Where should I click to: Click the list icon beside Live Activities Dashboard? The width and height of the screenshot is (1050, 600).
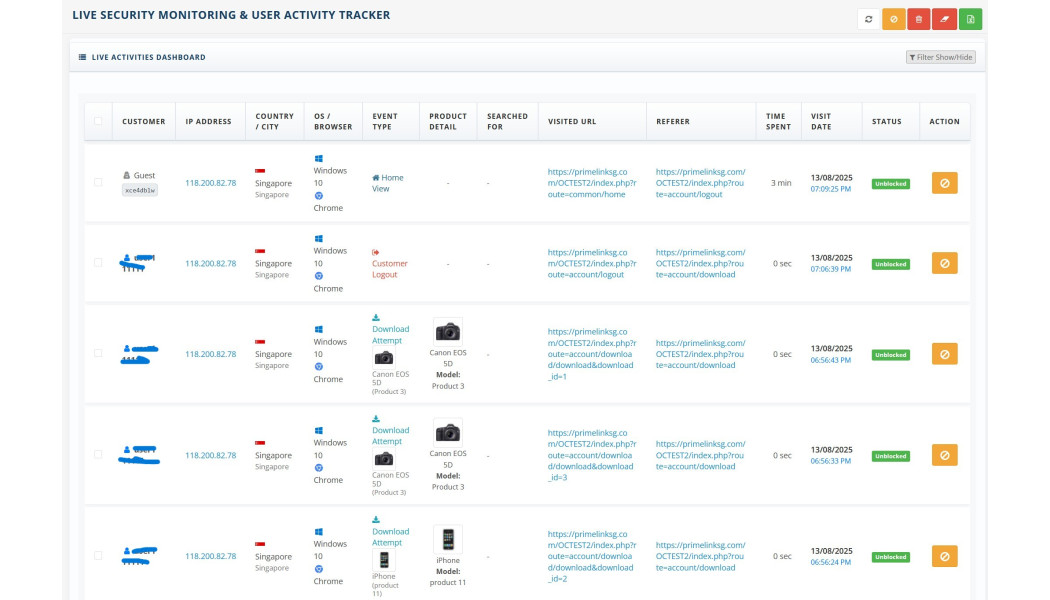(x=82, y=57)
